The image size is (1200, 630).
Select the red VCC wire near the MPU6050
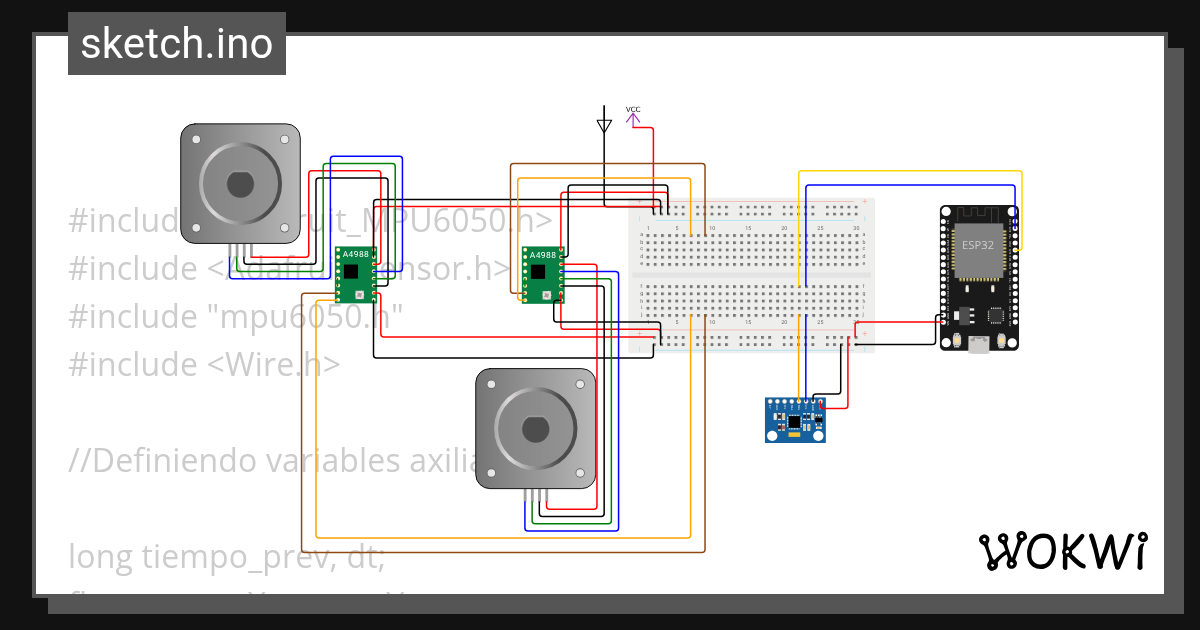coord(842,408)
